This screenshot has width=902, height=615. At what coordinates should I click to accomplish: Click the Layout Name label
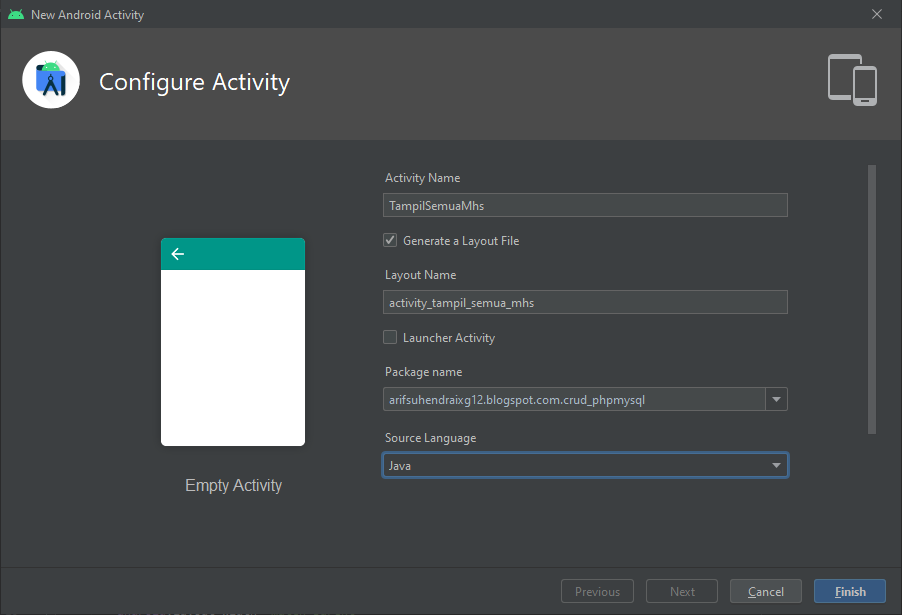pos(421,275)
